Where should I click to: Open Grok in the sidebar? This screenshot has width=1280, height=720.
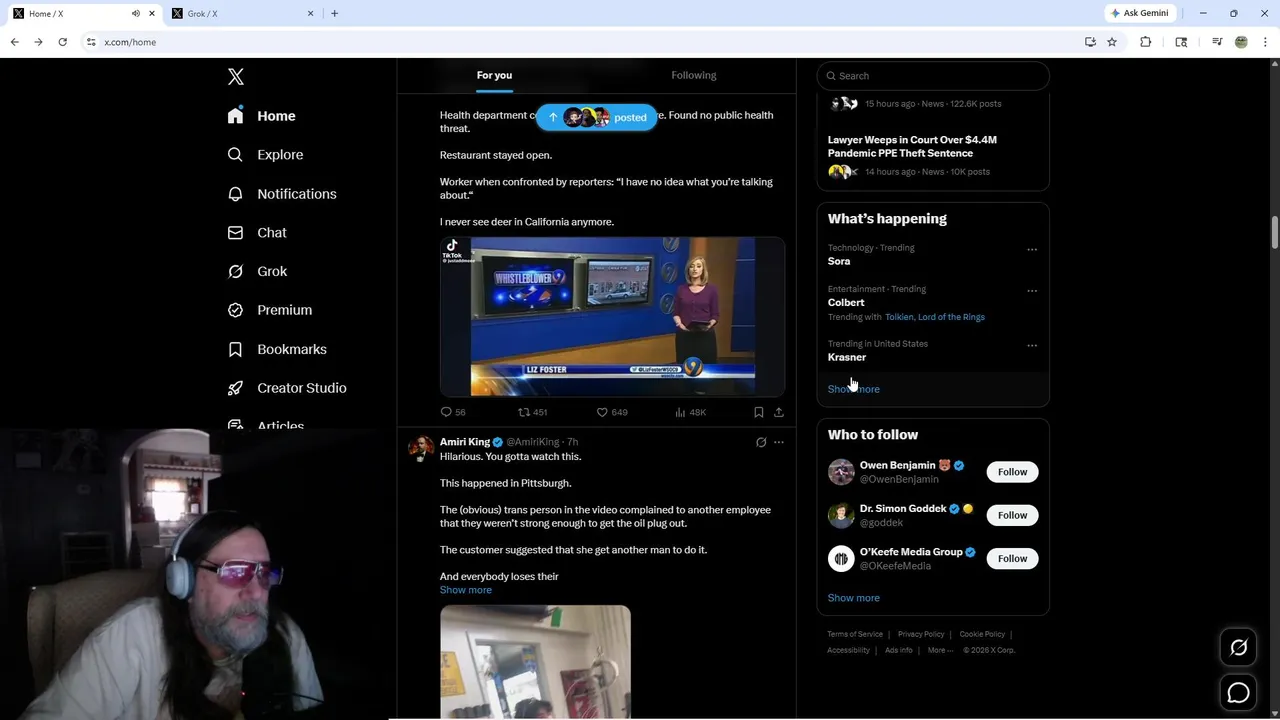coord(257,271)
